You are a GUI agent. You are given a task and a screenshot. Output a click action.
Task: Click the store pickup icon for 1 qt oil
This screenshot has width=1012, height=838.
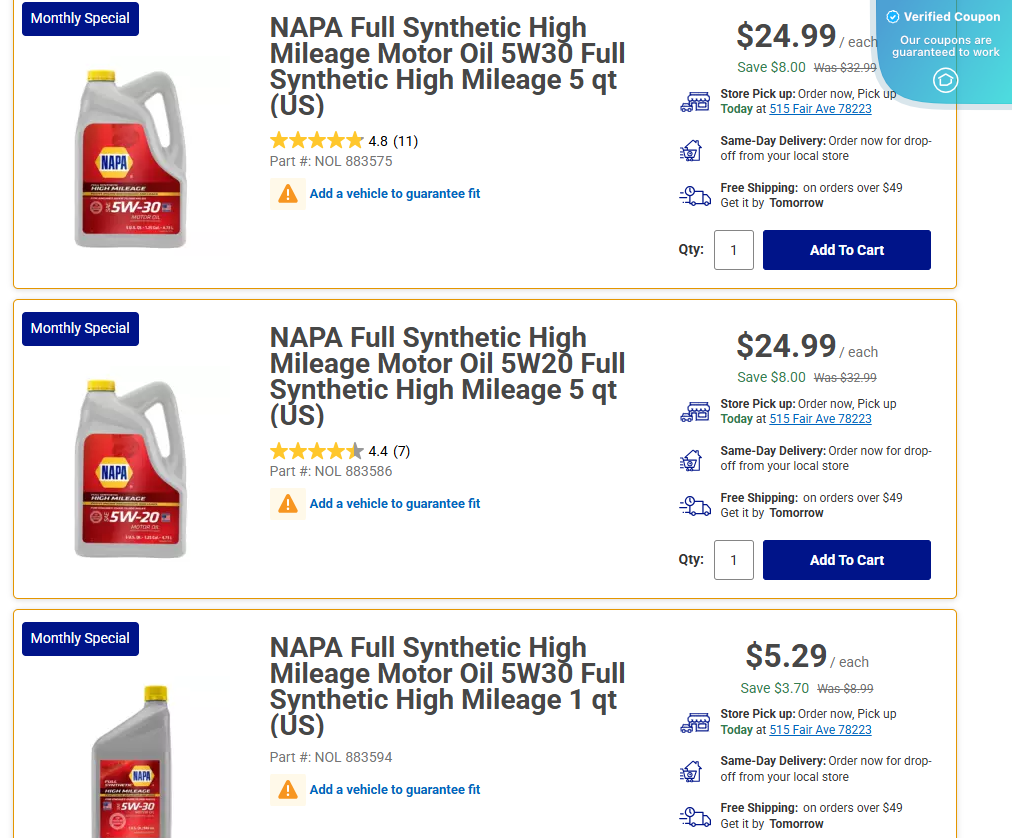695,721
